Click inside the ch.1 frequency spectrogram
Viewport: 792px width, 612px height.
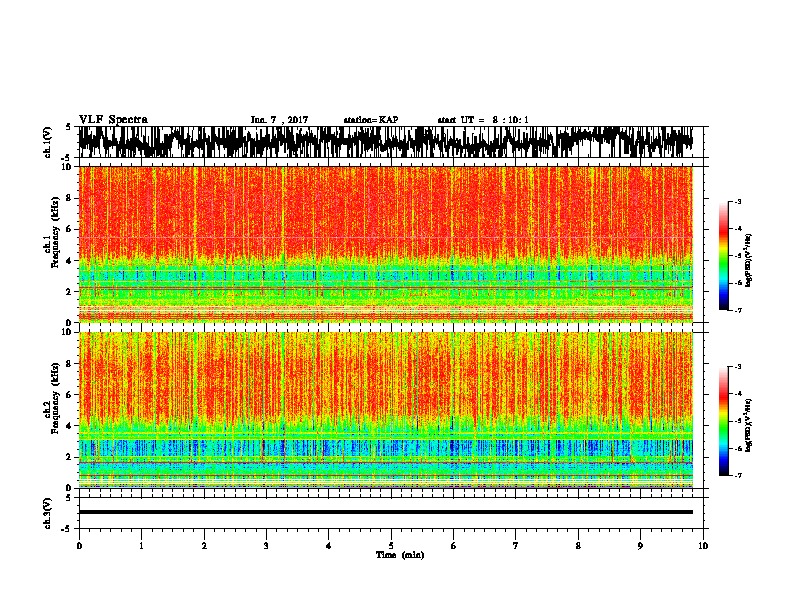(x=386, y=244)
